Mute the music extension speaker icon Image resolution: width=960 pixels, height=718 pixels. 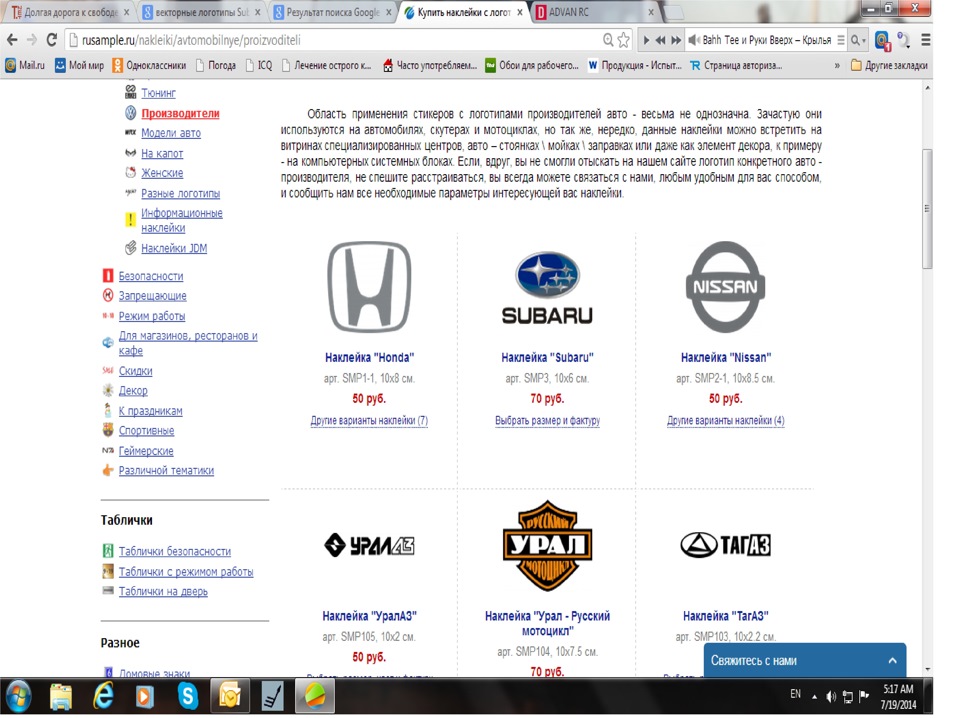(x=694, y=40)
